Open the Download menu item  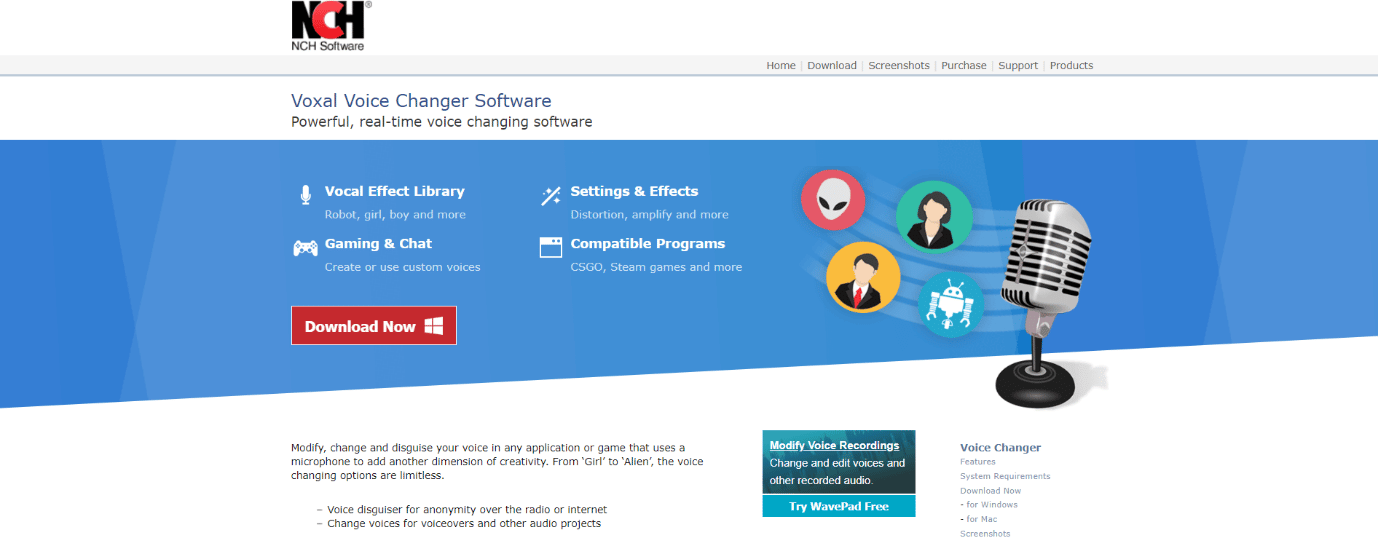click(832, 66)
